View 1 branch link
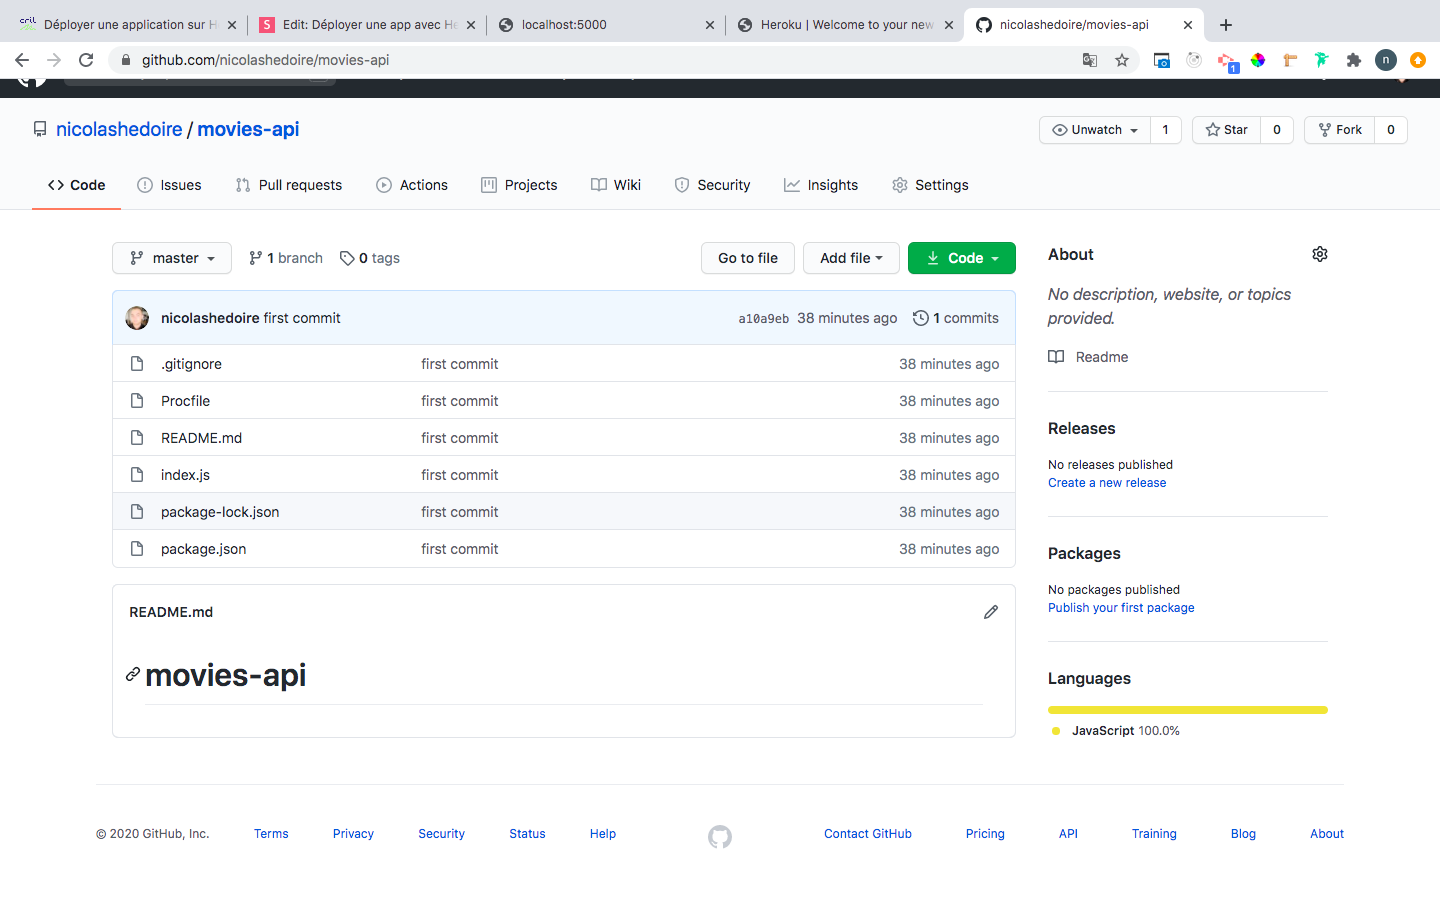This screenshot has width=1440, height=900. pos(286,258)
